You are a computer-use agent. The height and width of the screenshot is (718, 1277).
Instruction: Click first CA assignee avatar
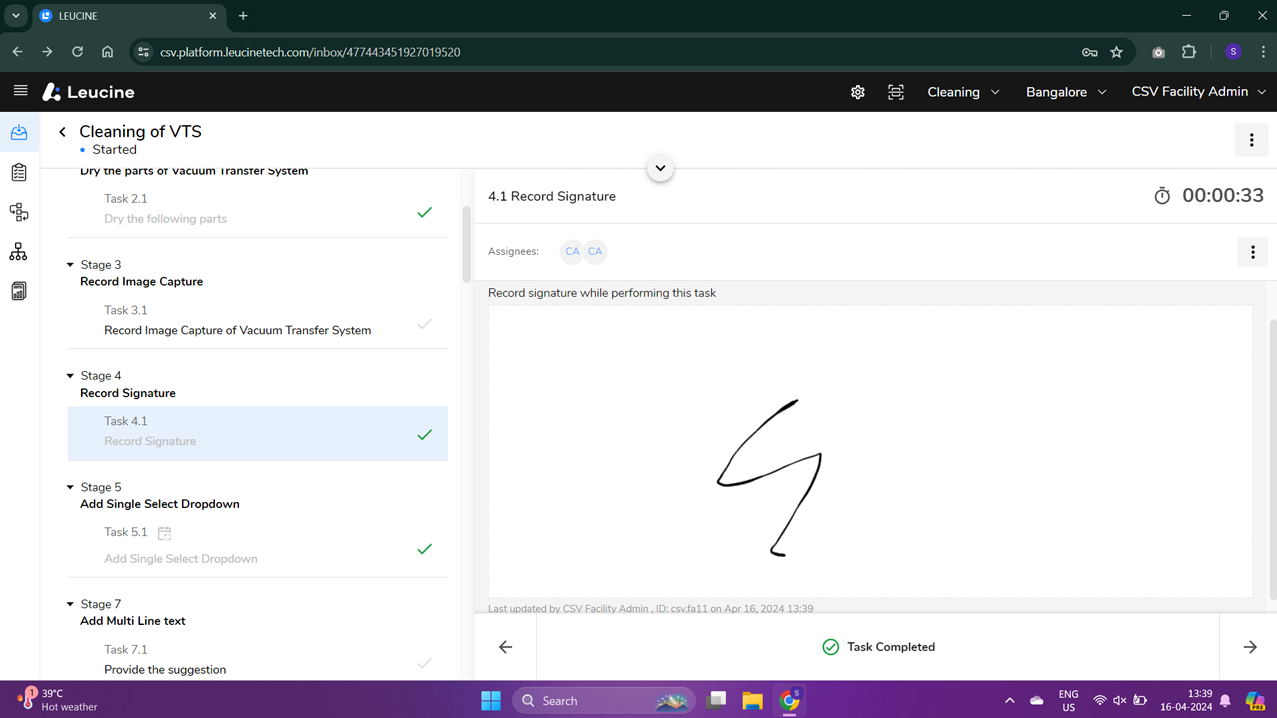[572, 252]
